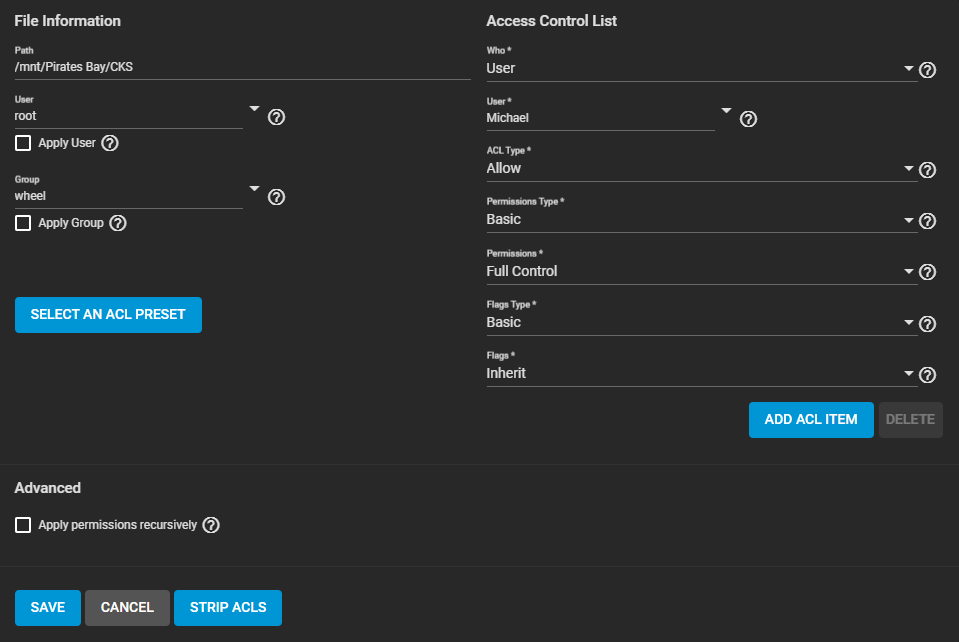
Task: Click help icon beside Flags Type
Action: click(927, 324)
